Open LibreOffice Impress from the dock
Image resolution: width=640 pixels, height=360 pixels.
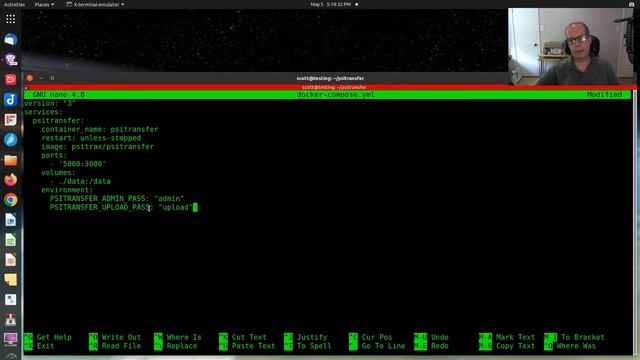point(11,260)
